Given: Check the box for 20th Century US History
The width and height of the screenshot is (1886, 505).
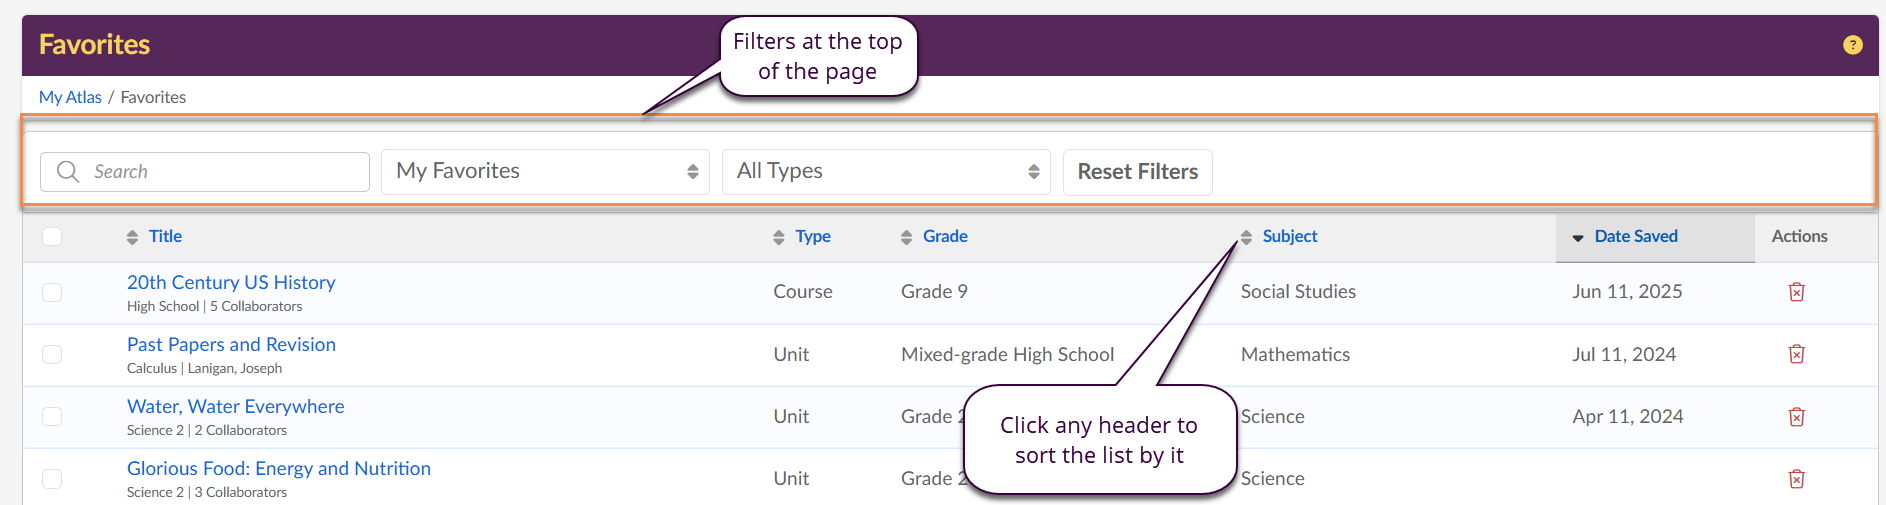Looking at the screenshot, I should coord(52,292).
